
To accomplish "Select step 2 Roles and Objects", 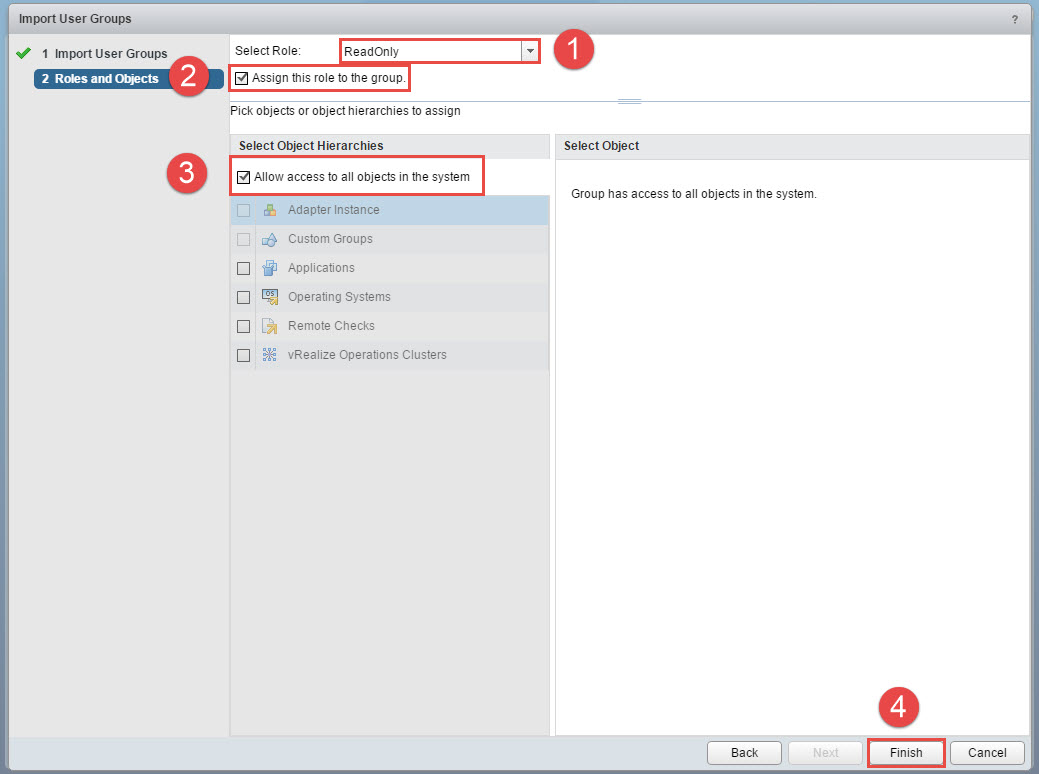I will click(x=106, y=79).
